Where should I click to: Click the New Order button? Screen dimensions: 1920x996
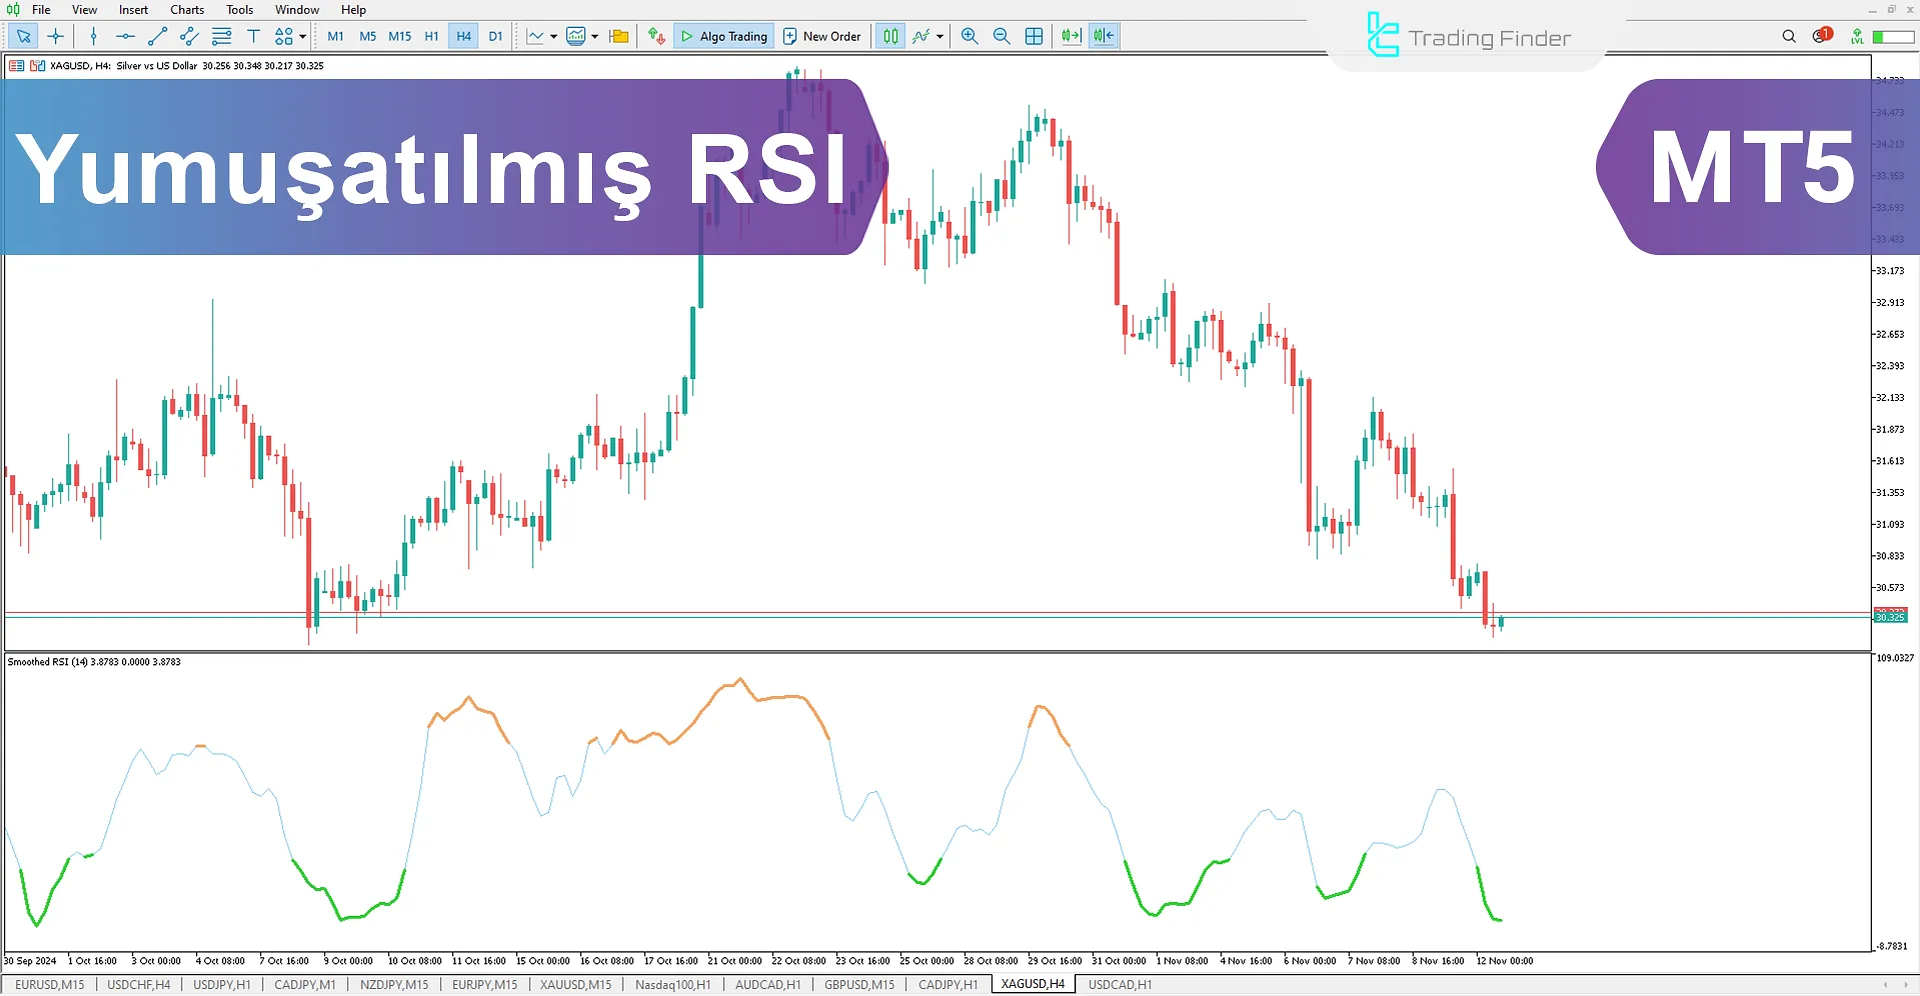pyautogui.click(x=822, y=36)
